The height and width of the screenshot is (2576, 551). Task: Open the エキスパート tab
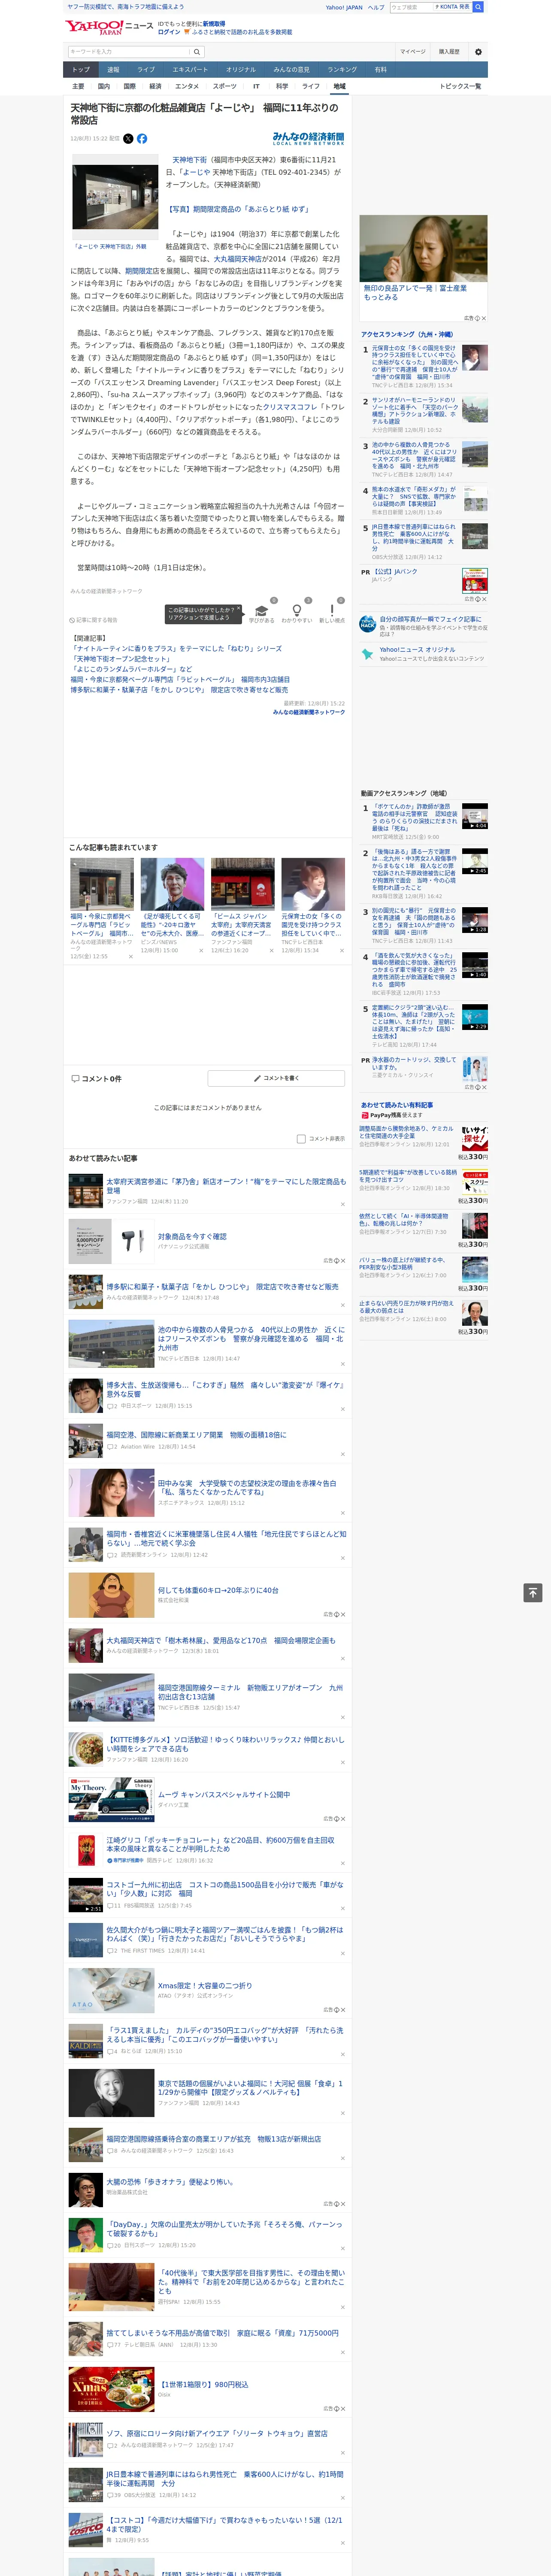pos(190,69)
